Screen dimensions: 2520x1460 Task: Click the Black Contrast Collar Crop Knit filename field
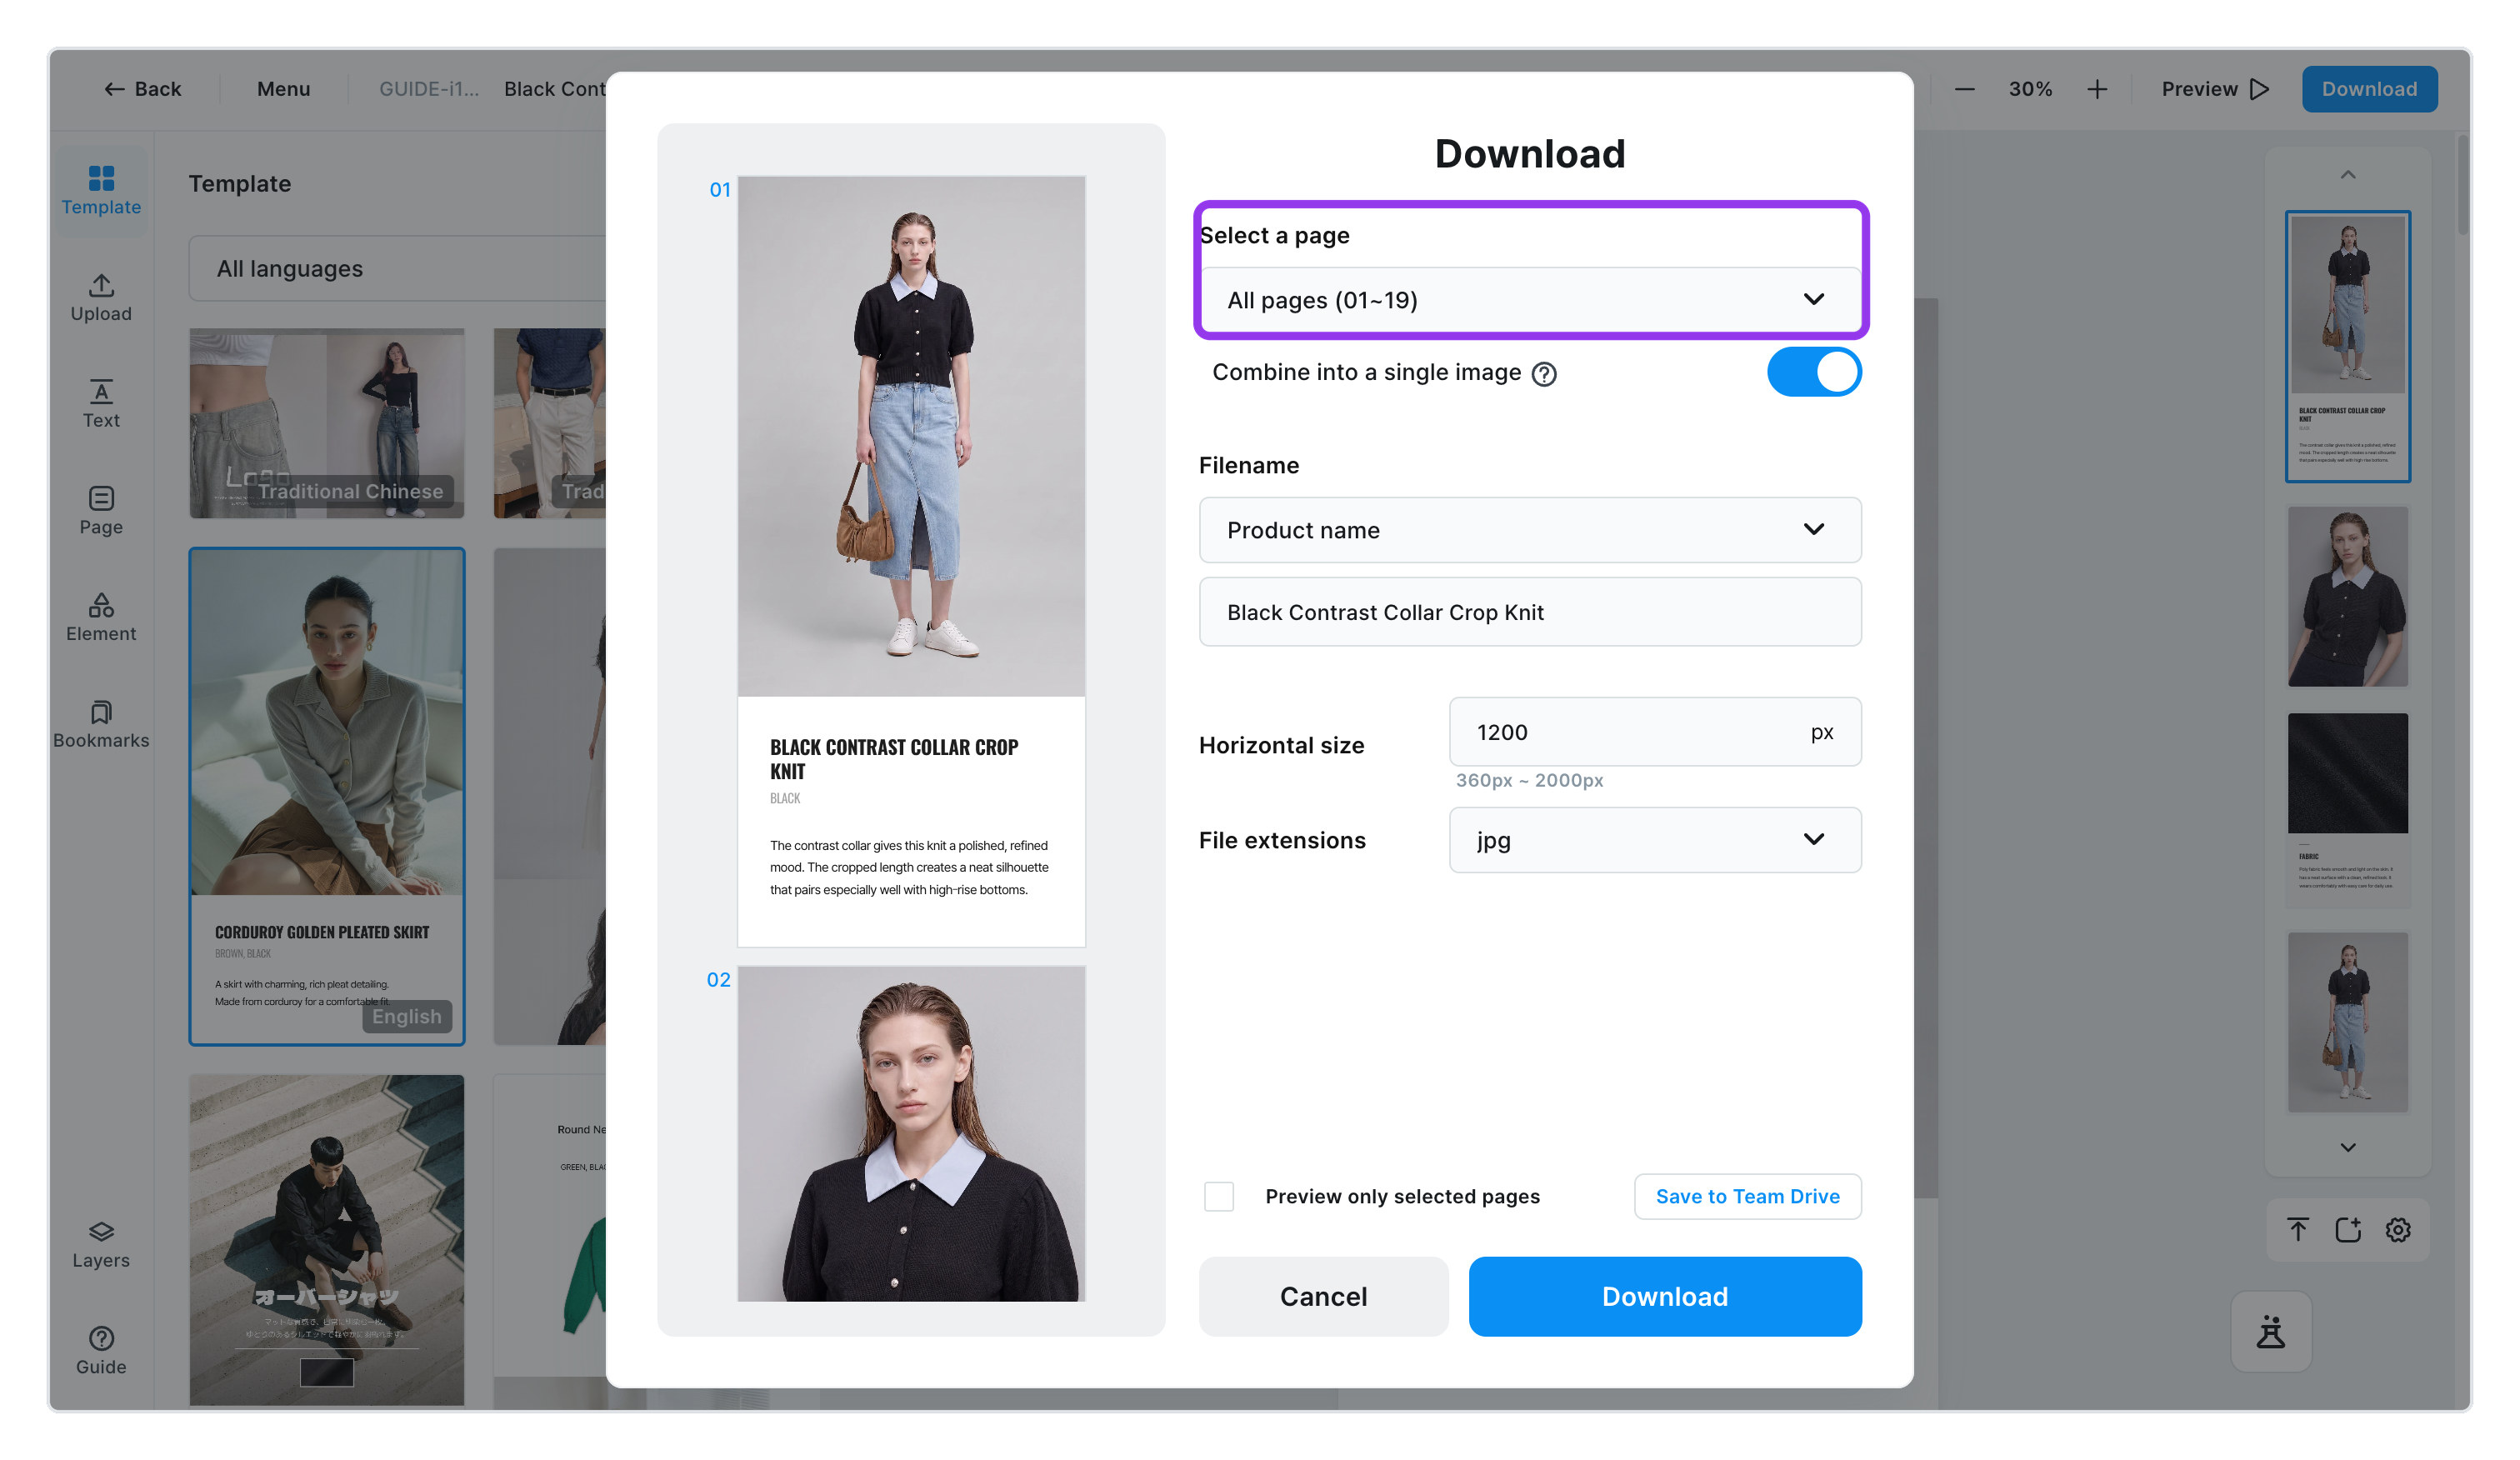tap(1529, 612)
